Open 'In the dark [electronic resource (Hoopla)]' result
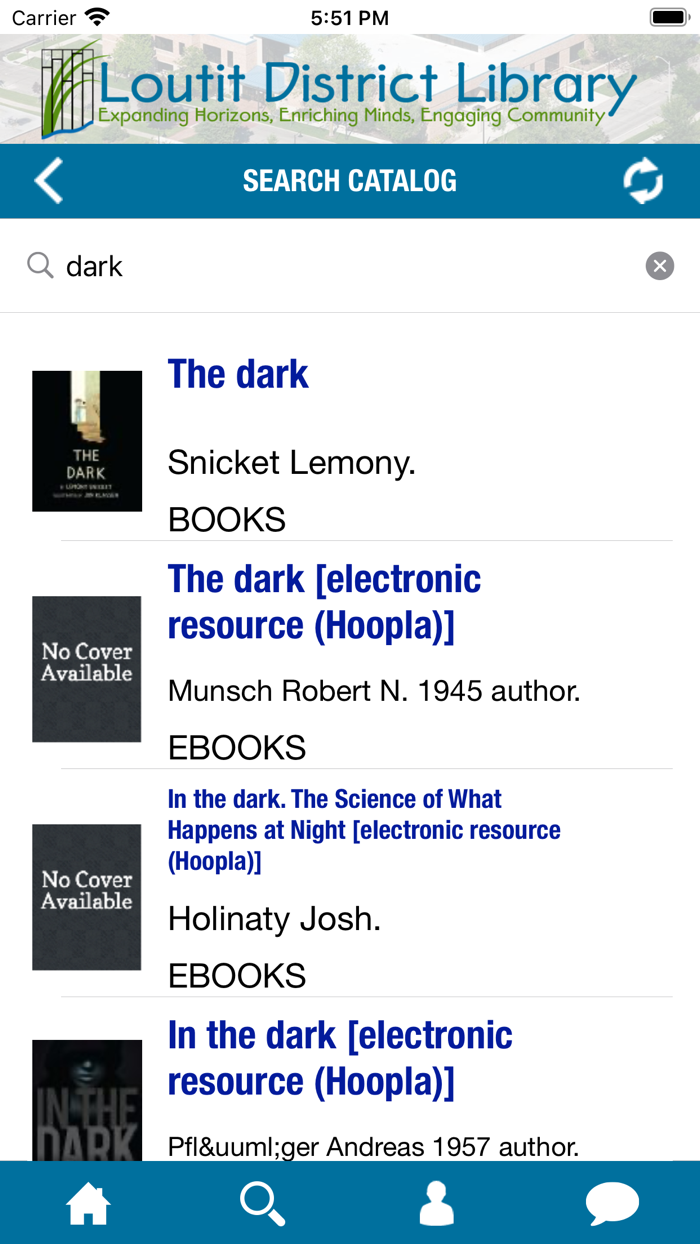 click(x=340, y=1058)
